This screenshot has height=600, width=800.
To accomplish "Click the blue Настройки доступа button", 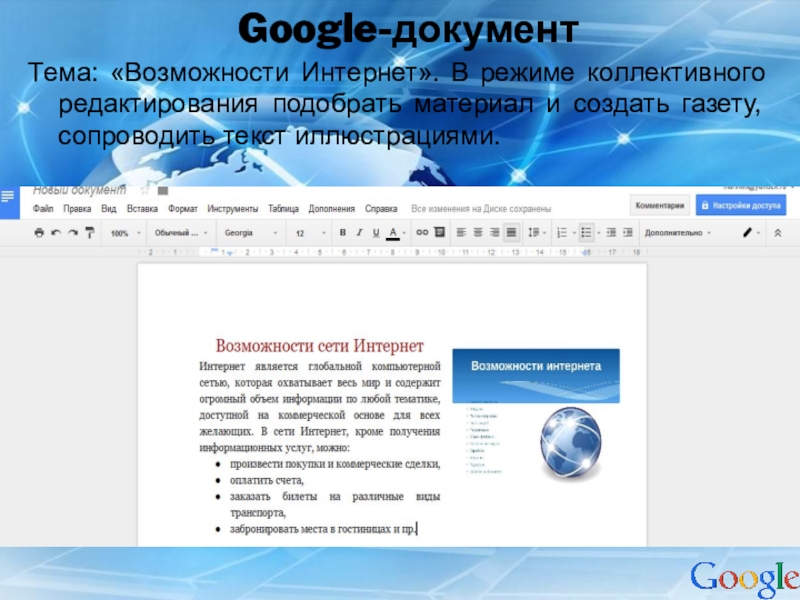I will click(x=740, y=205).
